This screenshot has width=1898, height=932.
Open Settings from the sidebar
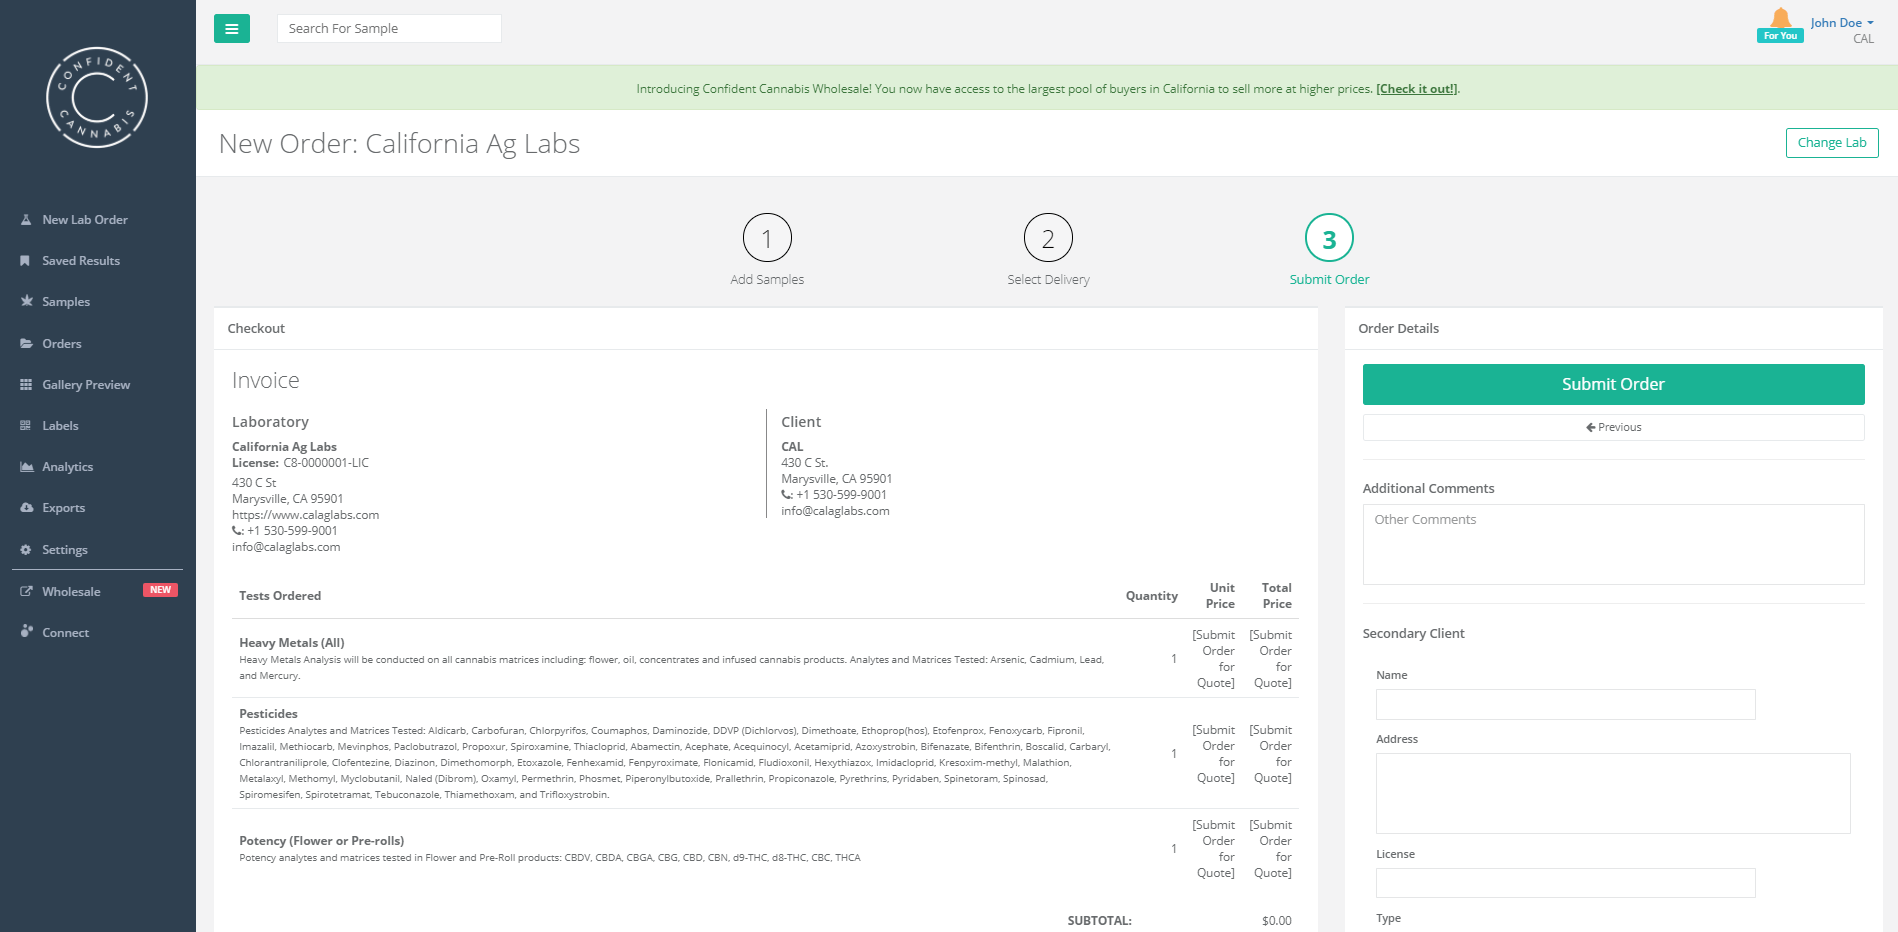tap(65, 550)
